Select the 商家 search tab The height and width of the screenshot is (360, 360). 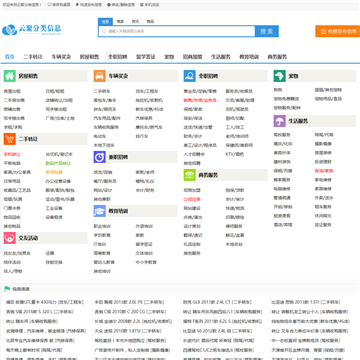(x=120, y=21)
